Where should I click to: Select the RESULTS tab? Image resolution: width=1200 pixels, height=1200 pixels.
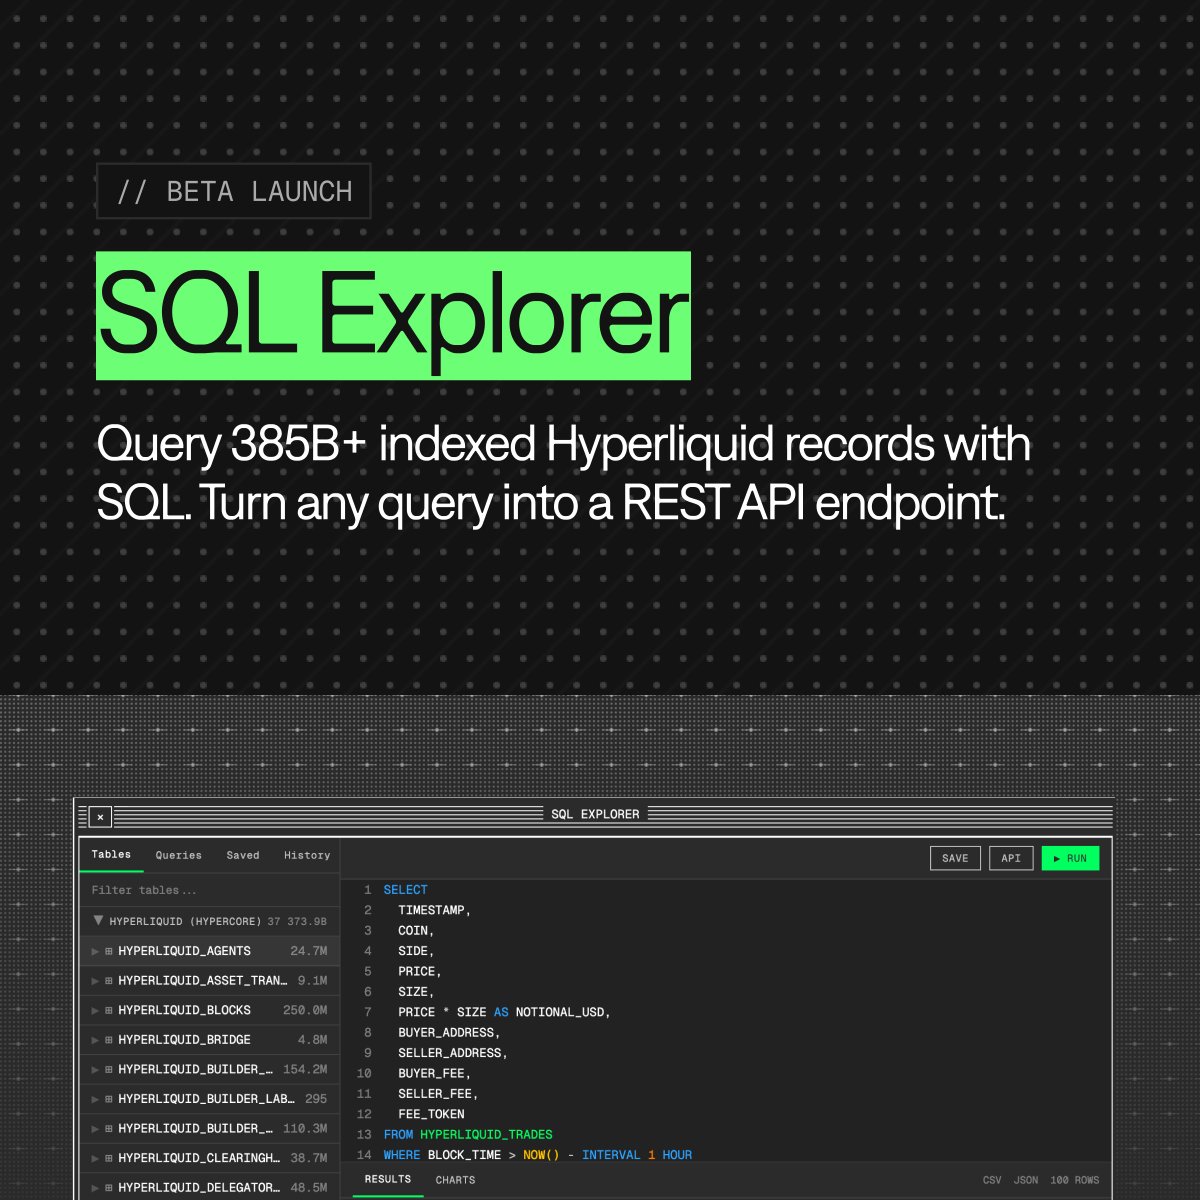(x=388, y=1180)
